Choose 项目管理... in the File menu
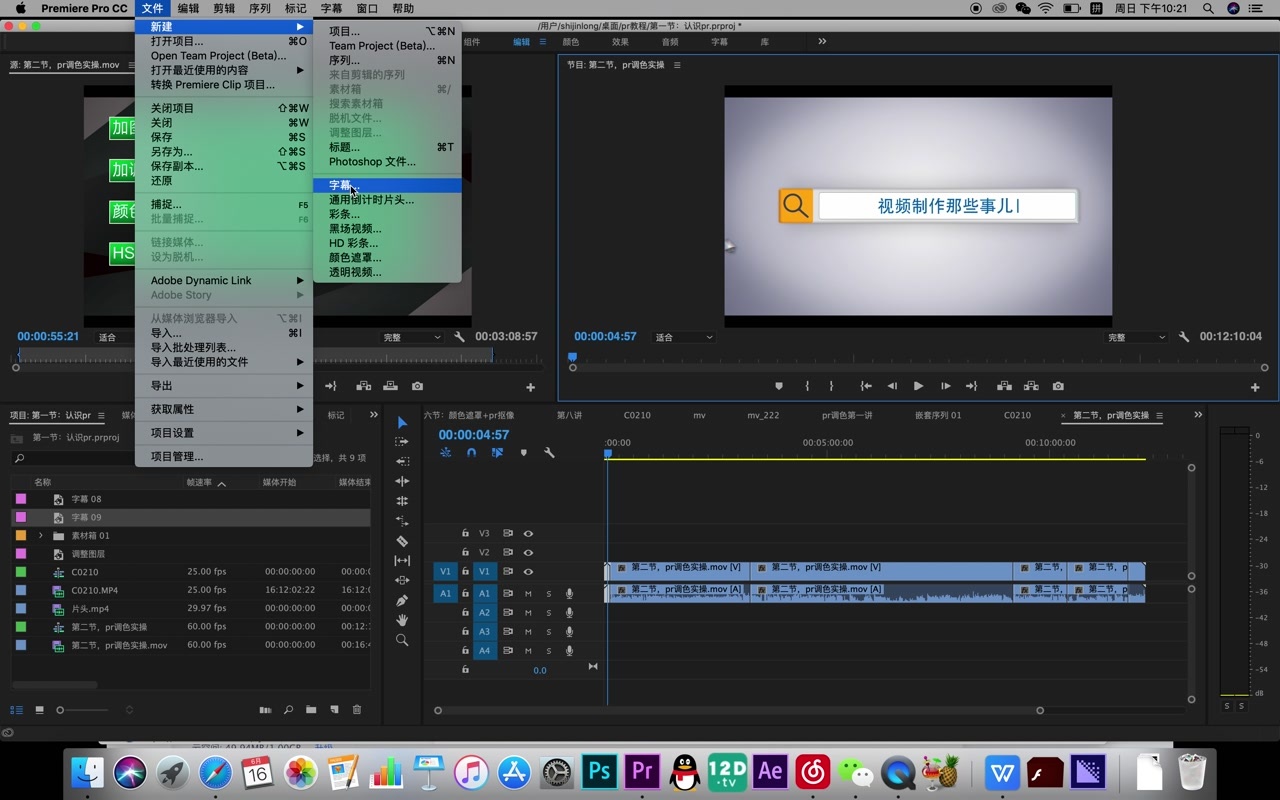The image size is (1280, 800). tap(224, 457)
